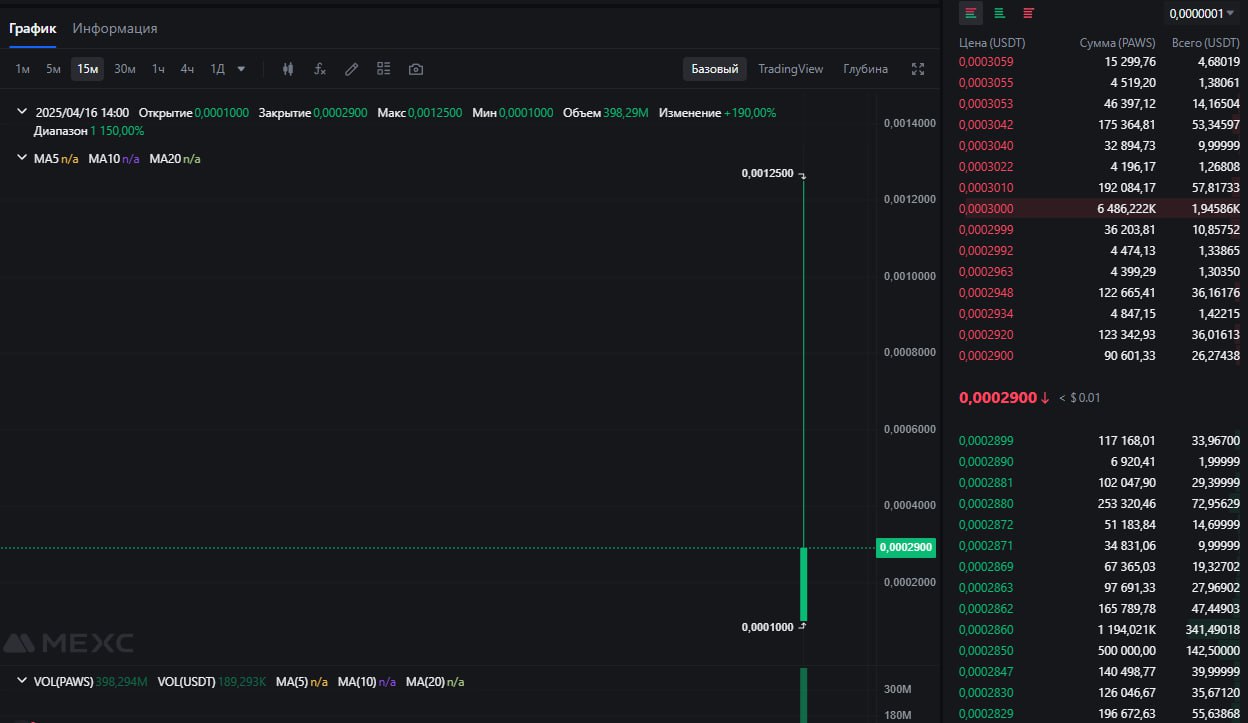Click the 0,0001000 low price marker
The height and width of the screenshot is (723, 1248).
pos(767,627)
